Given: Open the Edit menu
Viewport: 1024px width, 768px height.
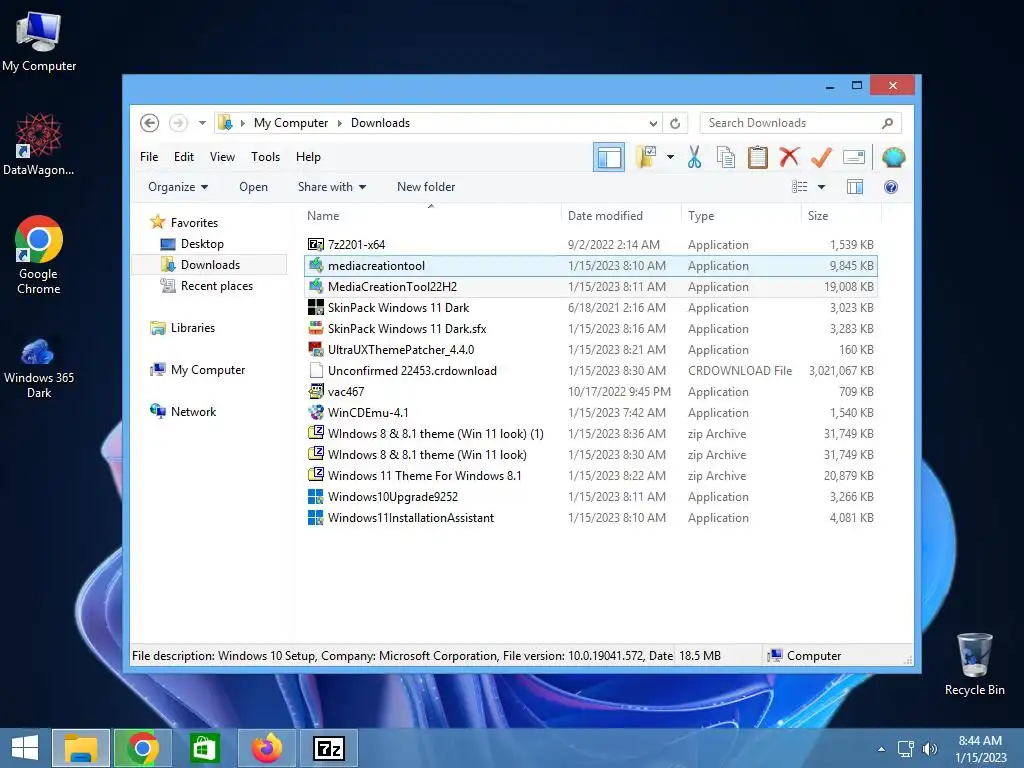Looking at the screenshot, I should pos(184,157).
